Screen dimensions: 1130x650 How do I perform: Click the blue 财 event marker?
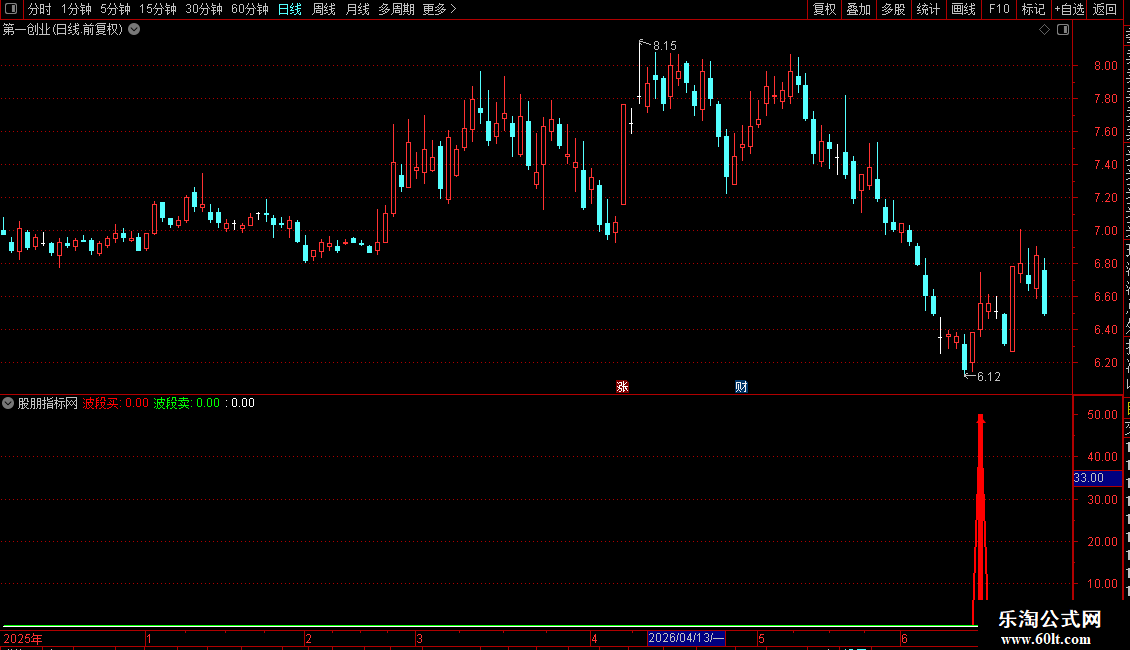(x=741, y=387)
